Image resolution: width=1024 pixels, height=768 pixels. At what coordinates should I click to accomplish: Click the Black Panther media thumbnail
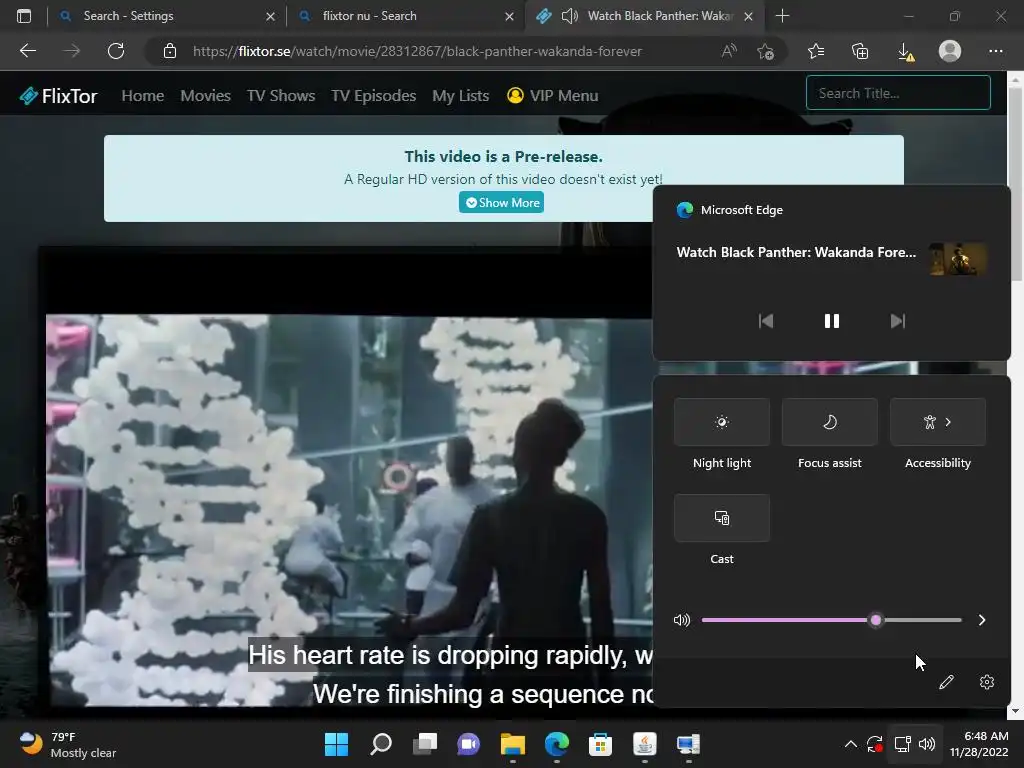958,259
